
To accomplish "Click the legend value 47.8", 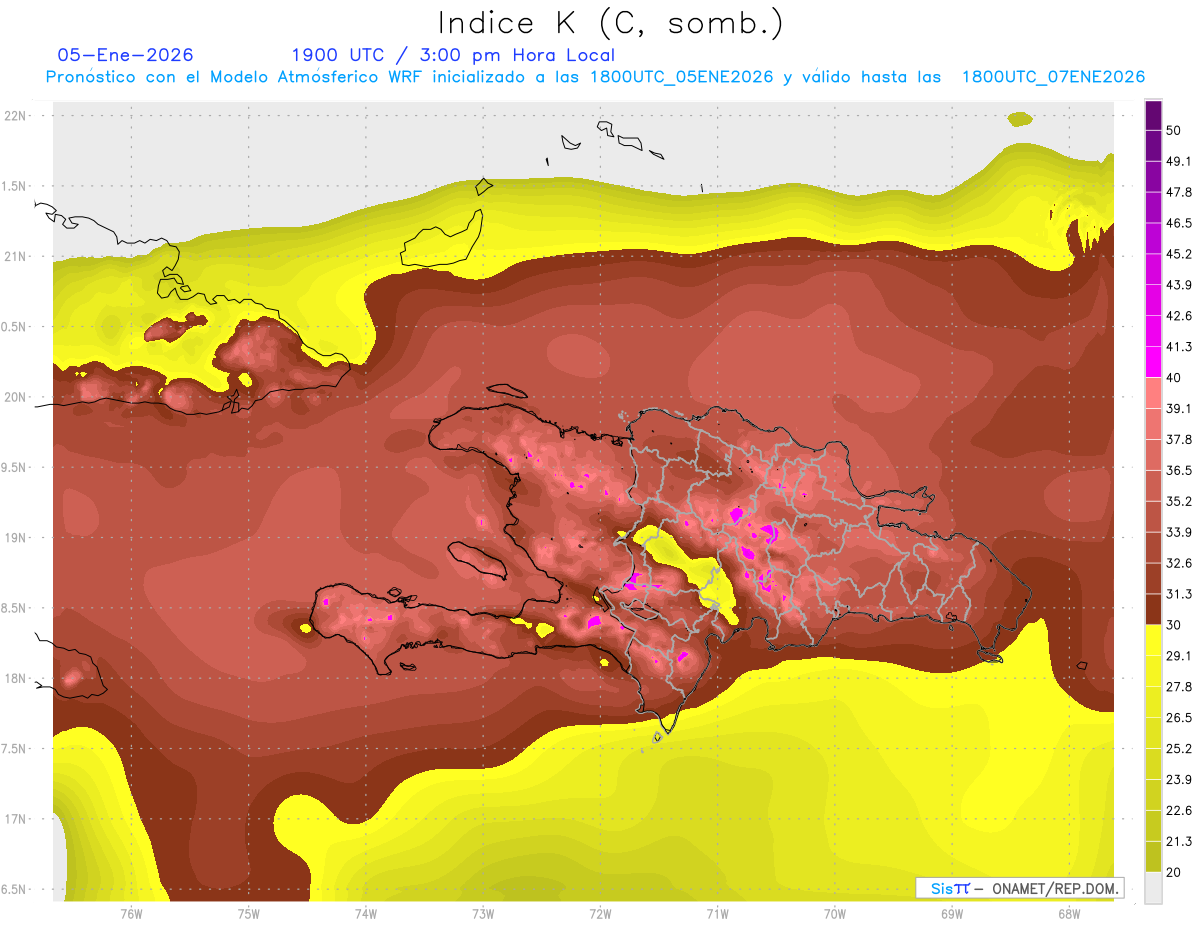I will click(1179, 192).
